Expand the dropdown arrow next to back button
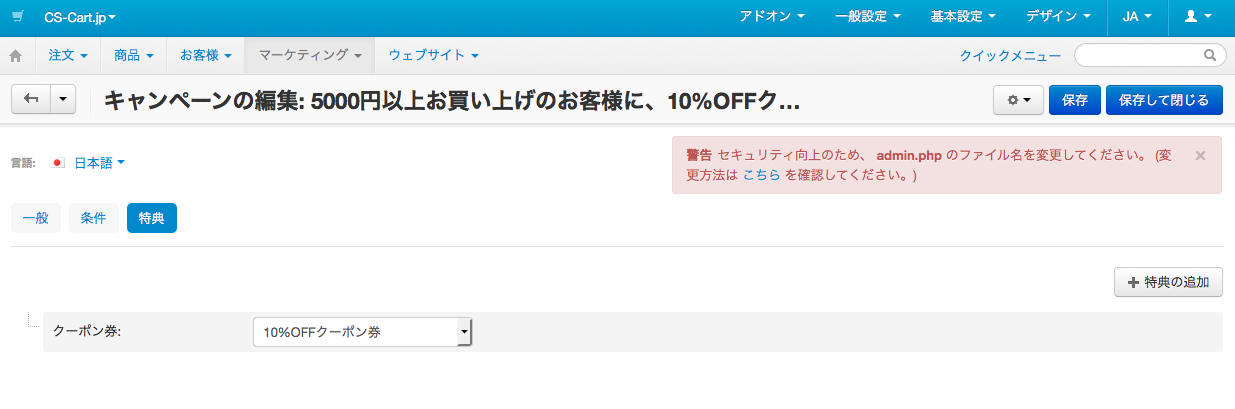Image resolution: width=1235 pixels, height=409 pixels. click(x=63, y=99)
